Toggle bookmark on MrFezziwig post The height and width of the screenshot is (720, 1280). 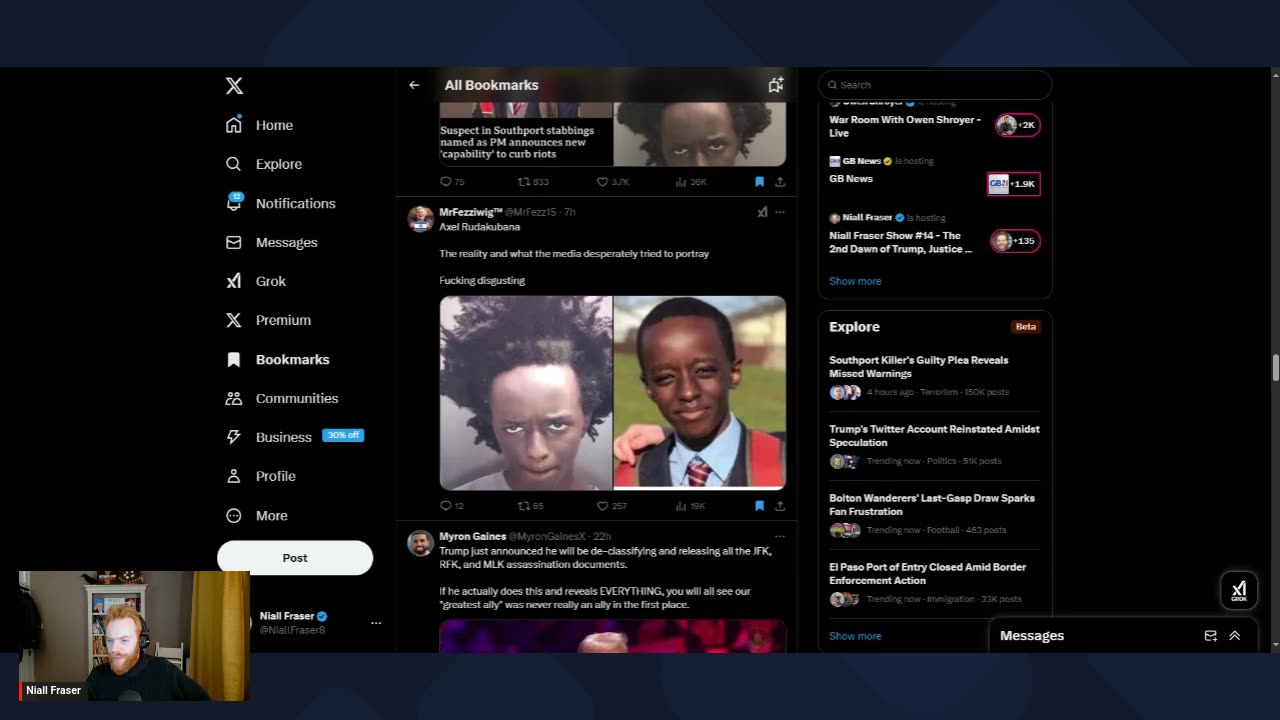click(x=759, y=506)
